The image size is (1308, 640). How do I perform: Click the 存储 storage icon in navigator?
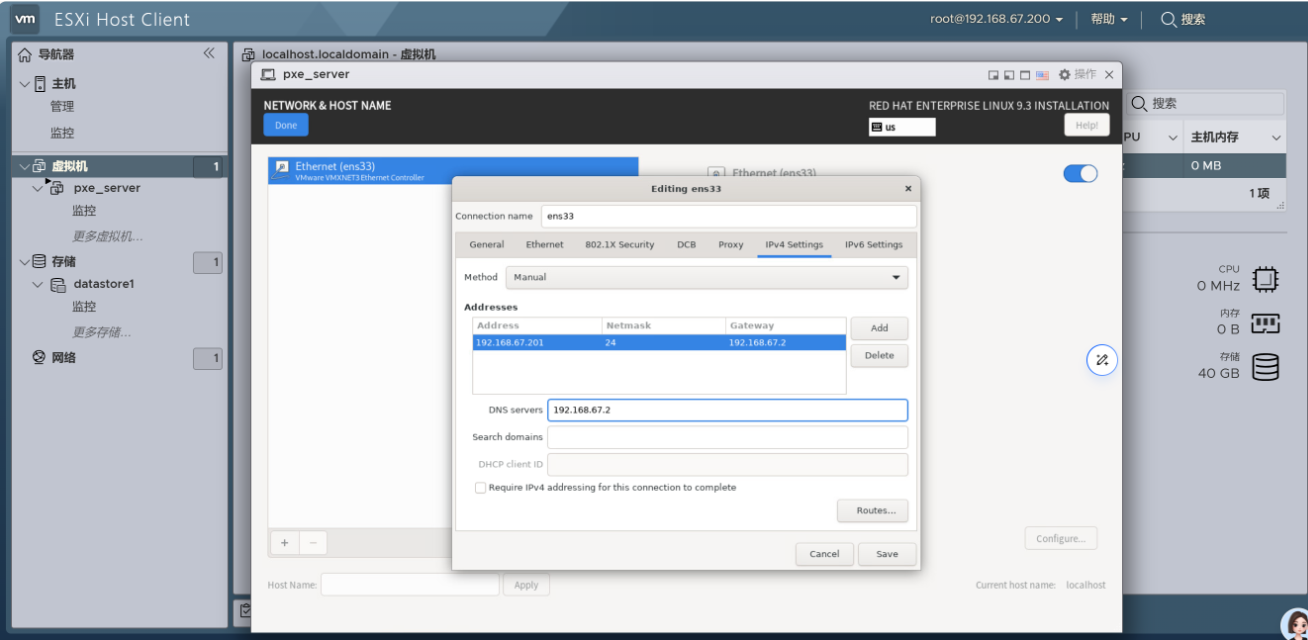(40, 262)
